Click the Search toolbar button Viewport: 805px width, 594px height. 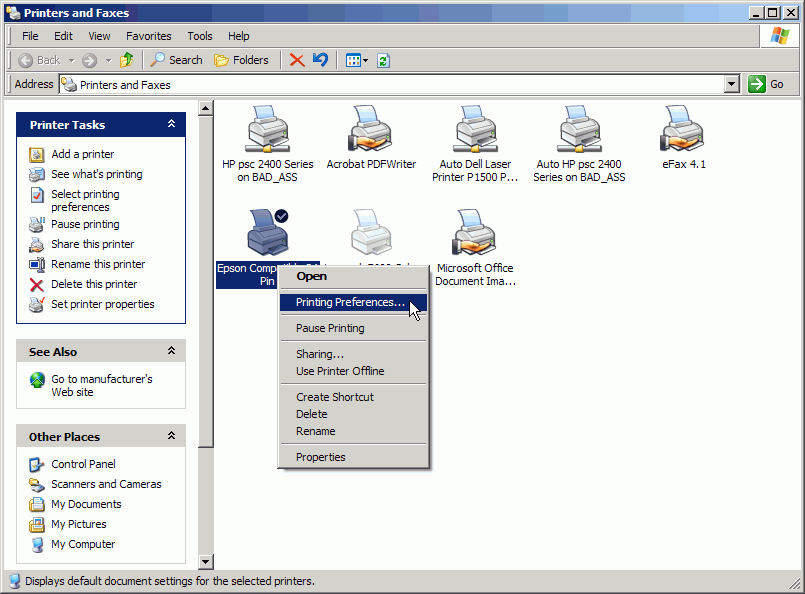[x=176, y=60]
